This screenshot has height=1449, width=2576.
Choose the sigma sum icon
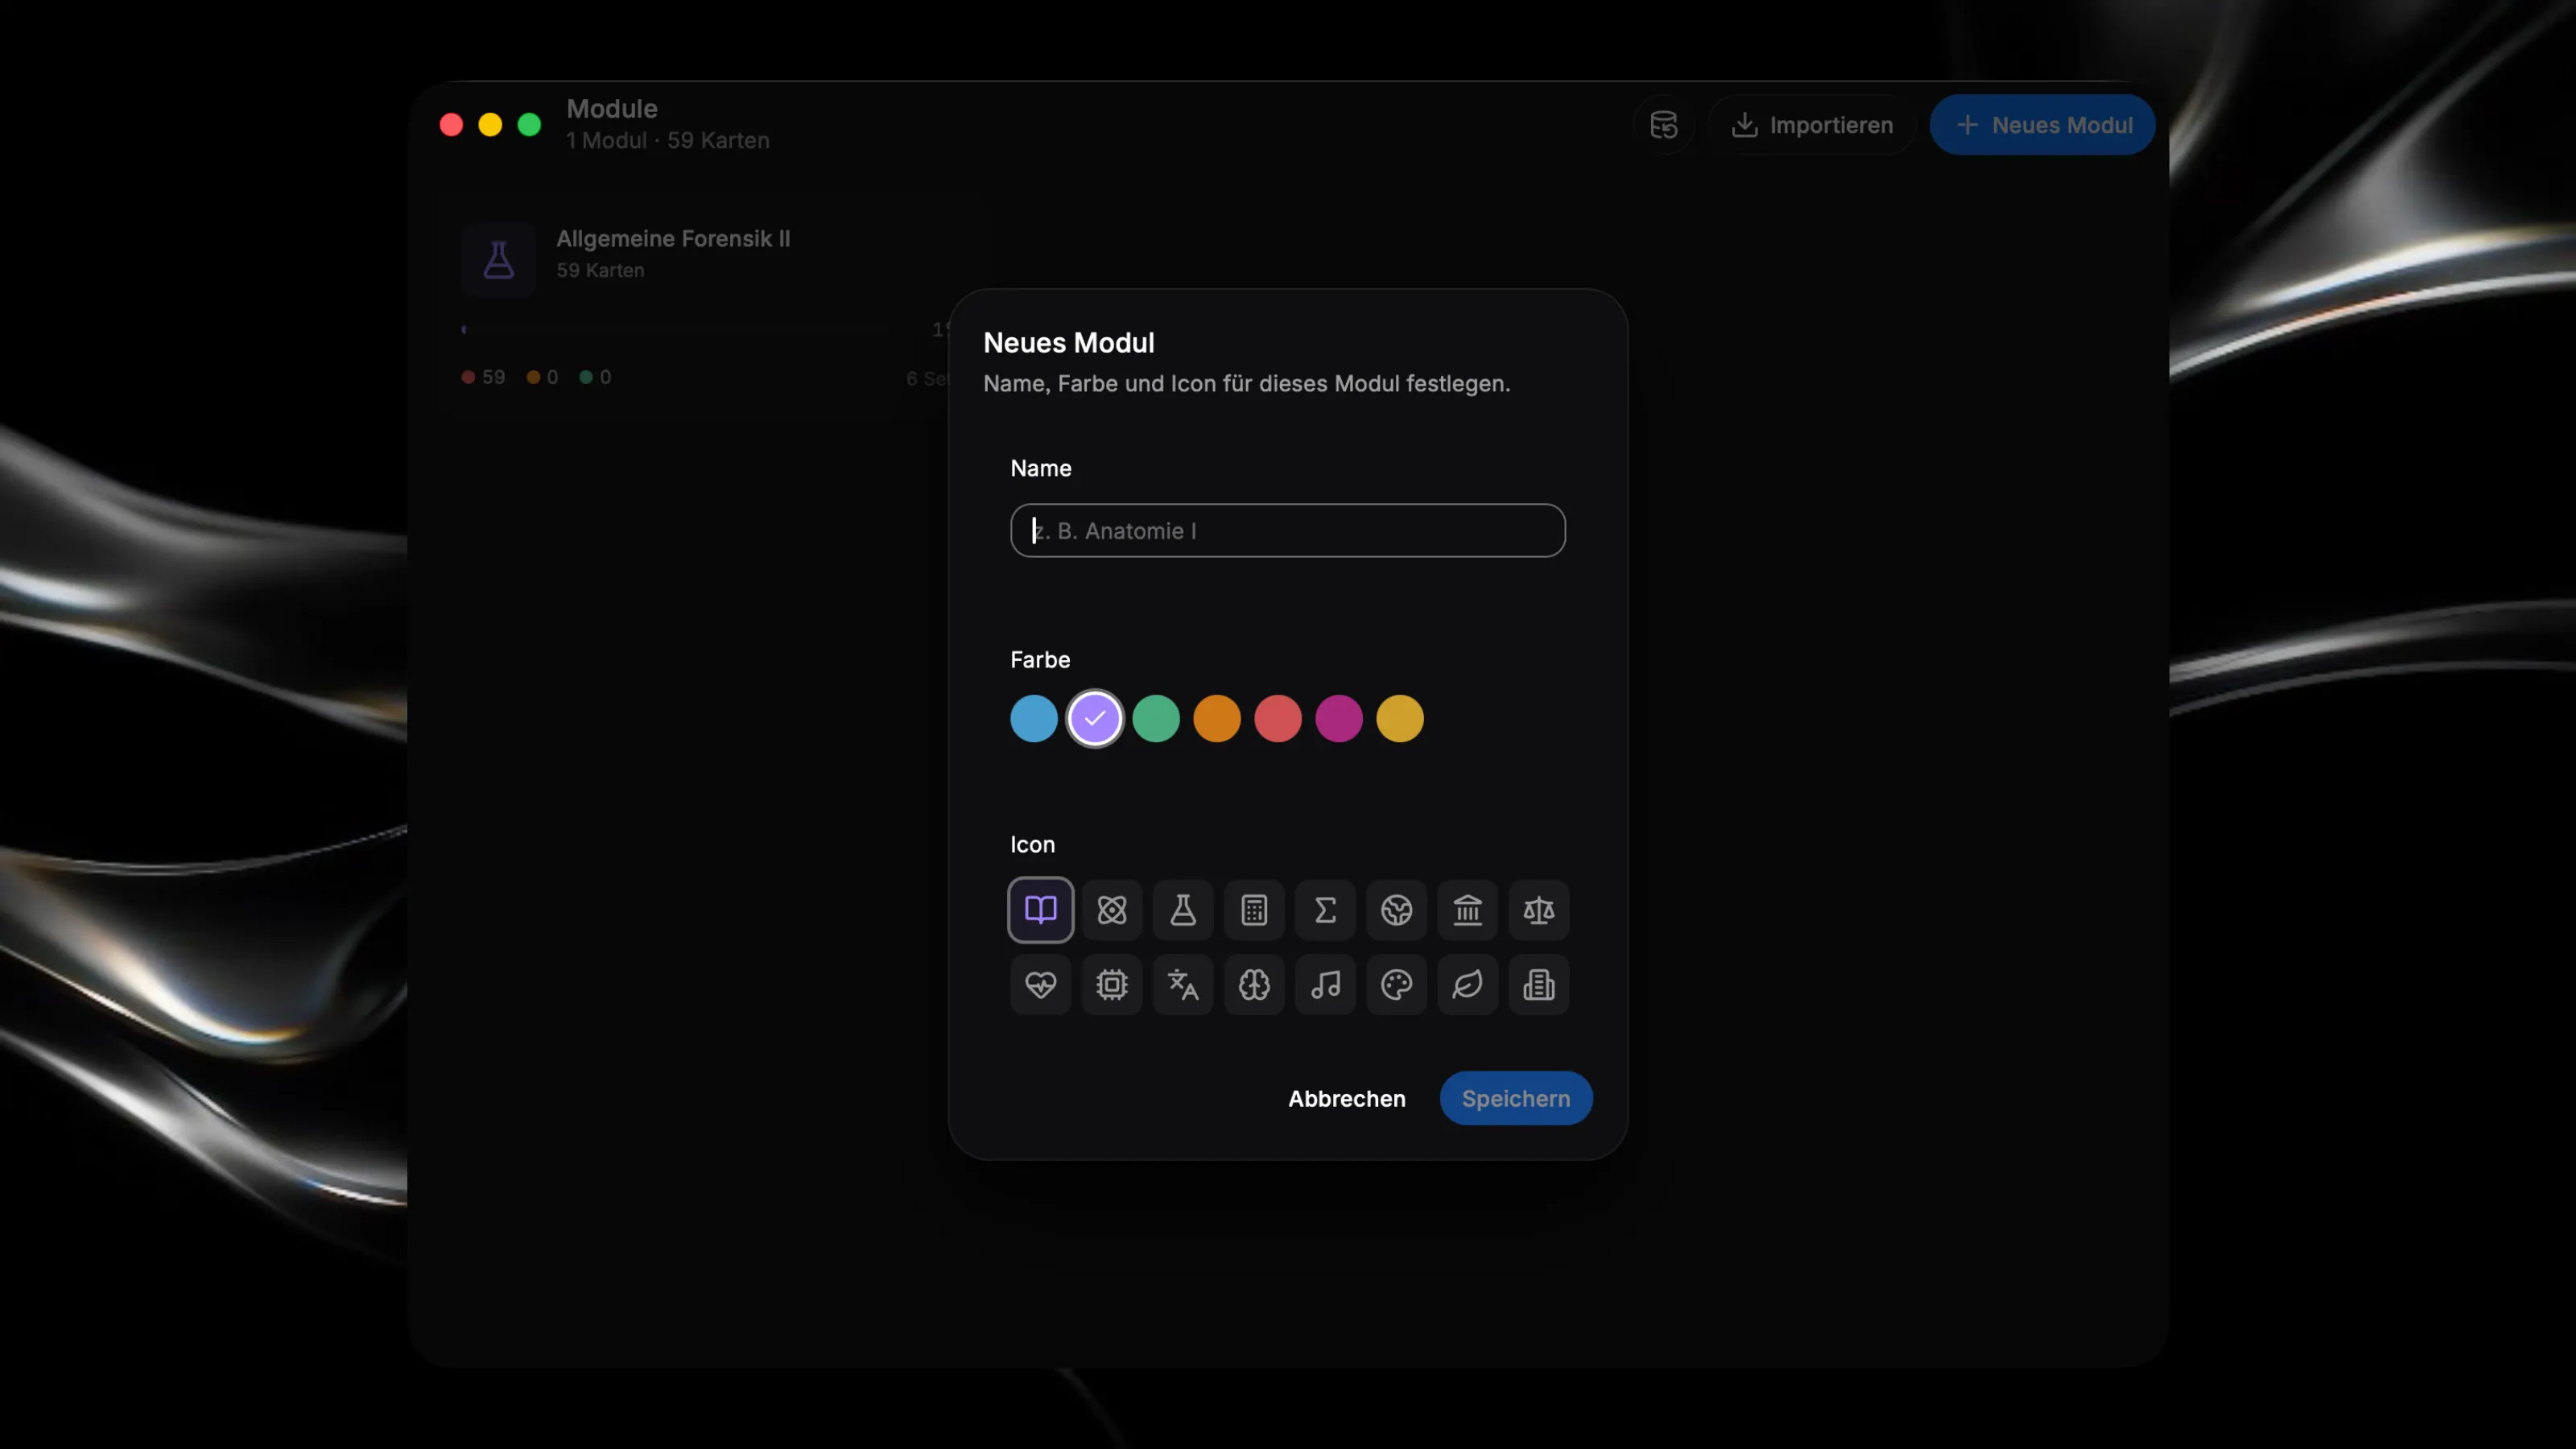[x=1325, y=910]
